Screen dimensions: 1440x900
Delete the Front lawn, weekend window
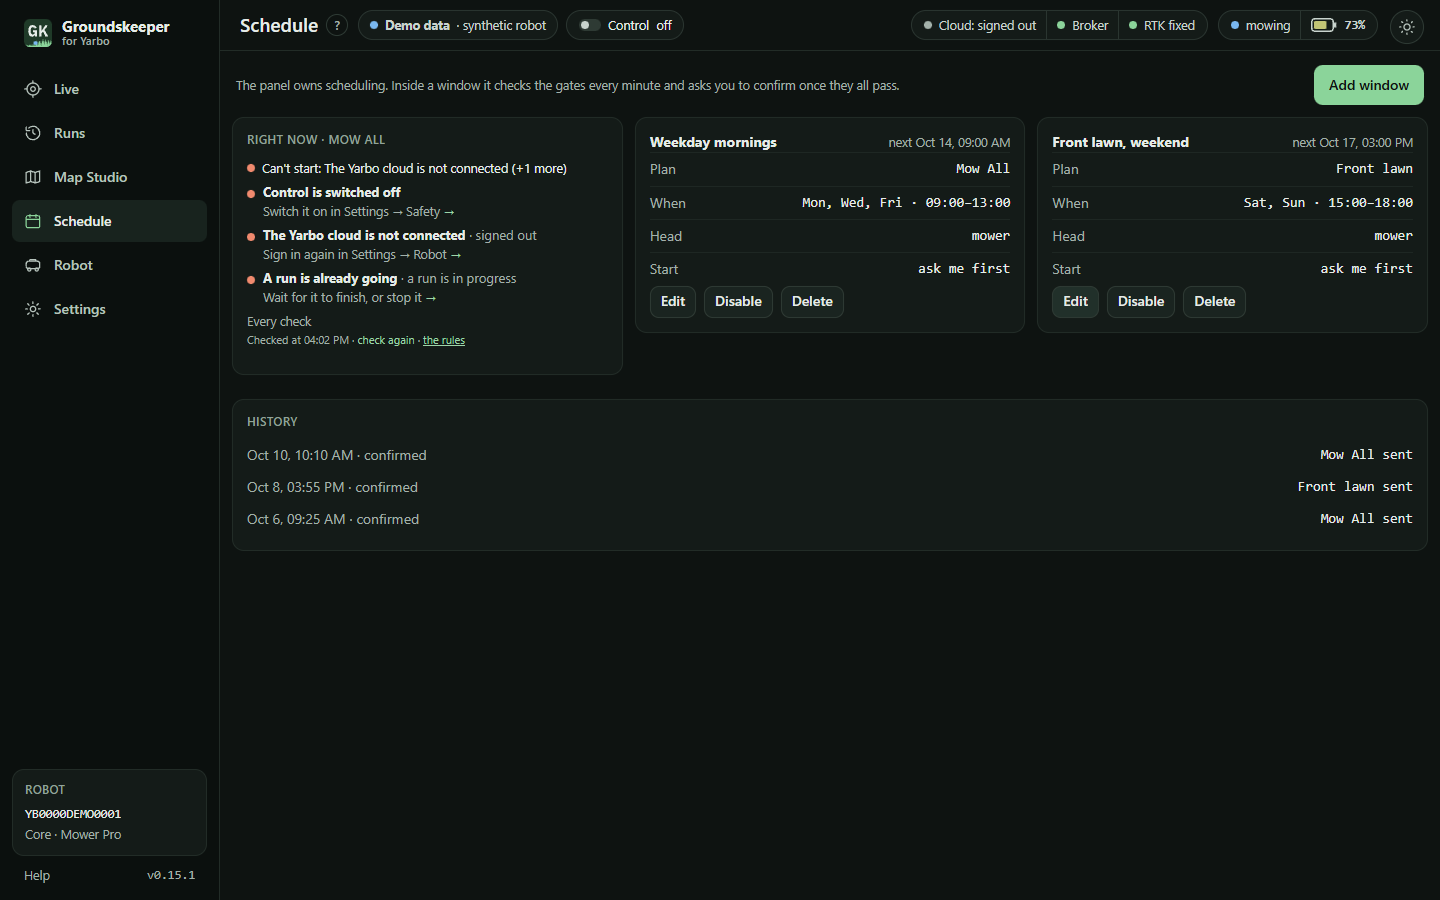(x=1214, y=302)
